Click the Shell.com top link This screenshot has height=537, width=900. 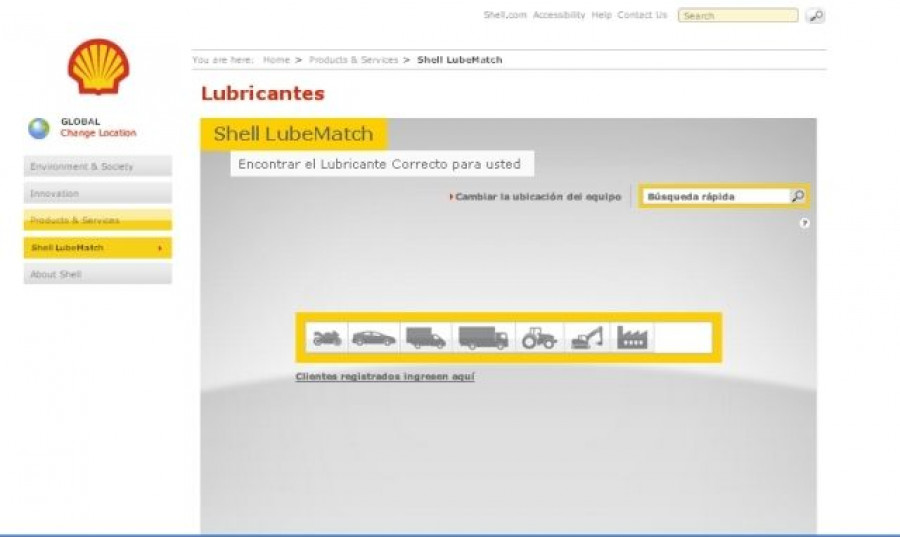pyautogui.click(x=505, y=15)
